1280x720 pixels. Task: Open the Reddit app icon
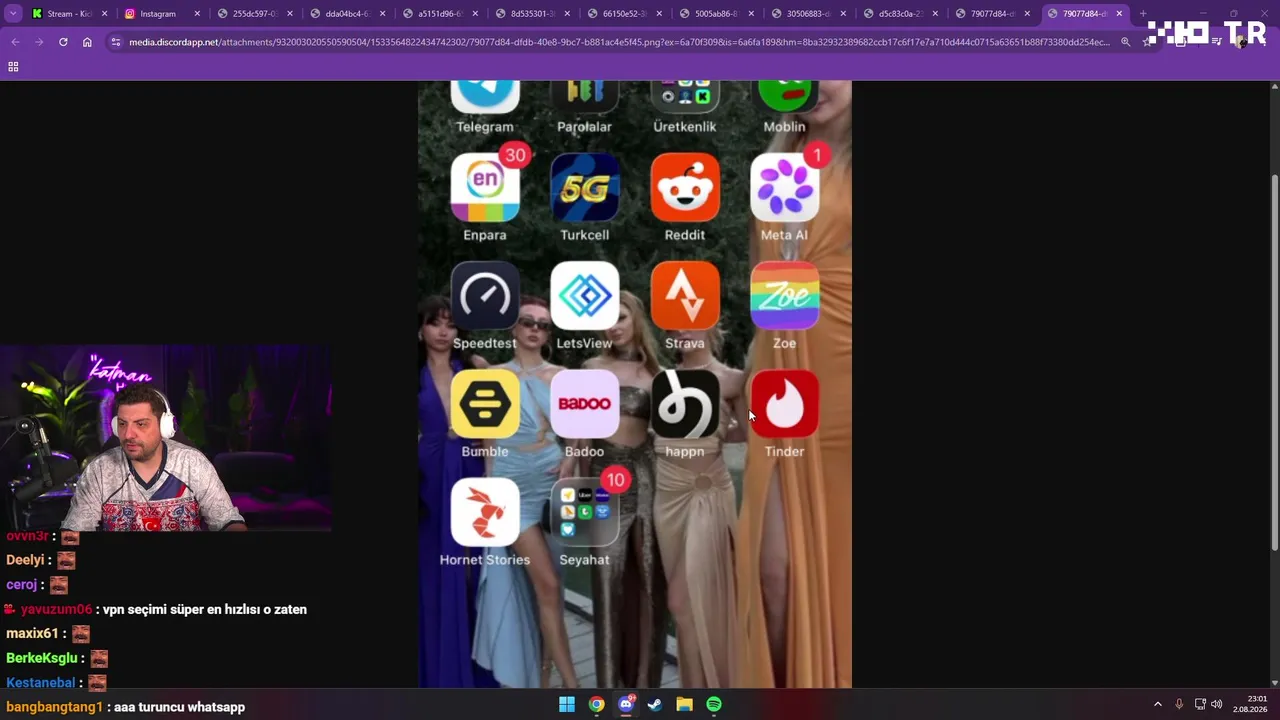(x=685, y=187)
